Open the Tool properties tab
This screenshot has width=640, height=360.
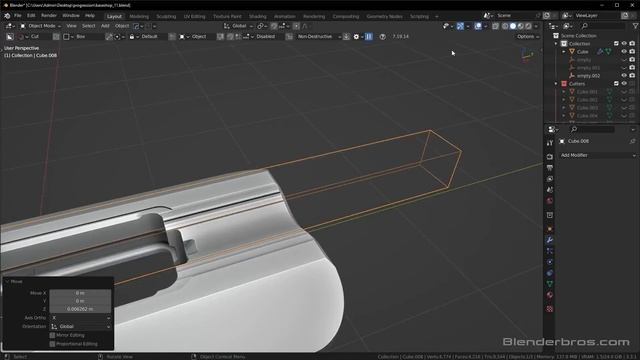pyautogui.click(x=550, y=143)
